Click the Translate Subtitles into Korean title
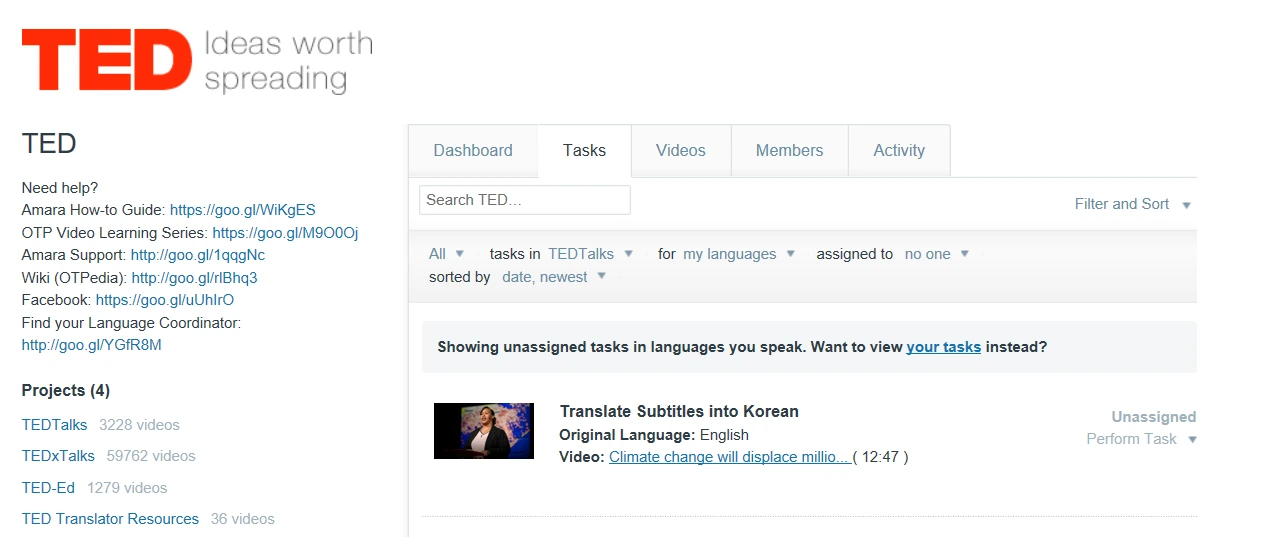This screenshot has height=537, width=1264. 679,411
